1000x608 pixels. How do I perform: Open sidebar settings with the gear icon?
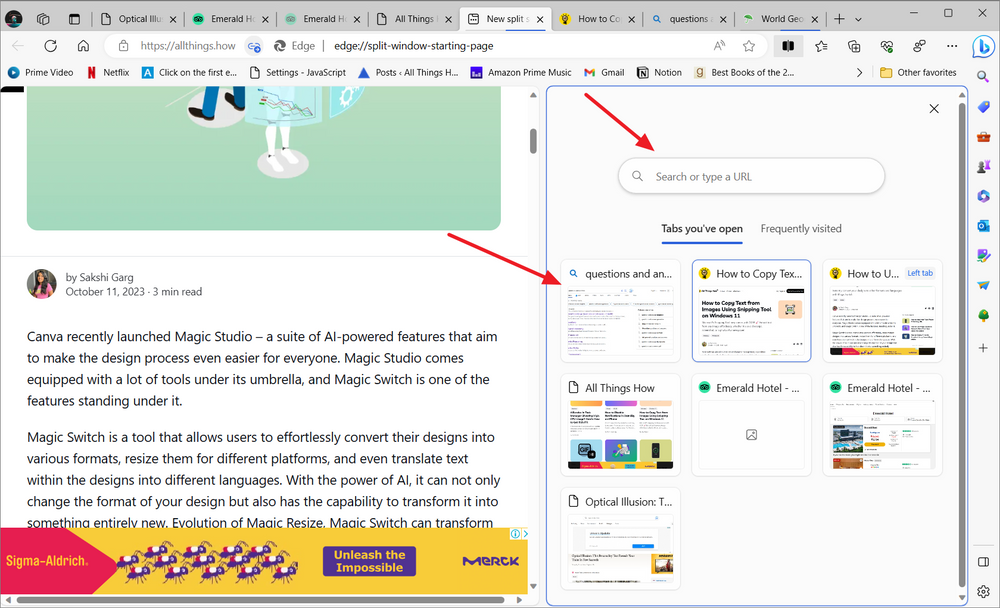(x=984, y=592)
